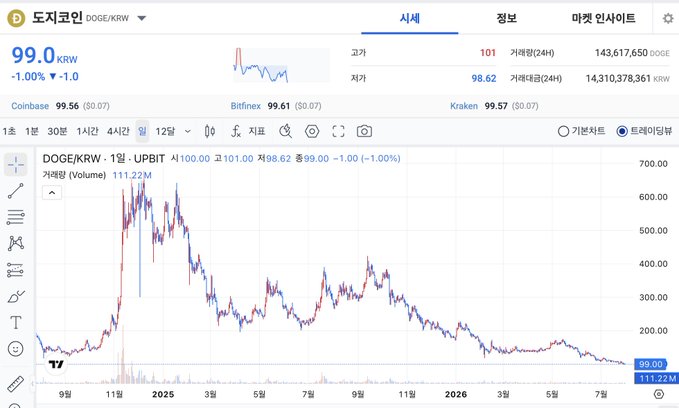The image size is (679, 408).
Task: Open the emoji icons tool
Action: 16,349
